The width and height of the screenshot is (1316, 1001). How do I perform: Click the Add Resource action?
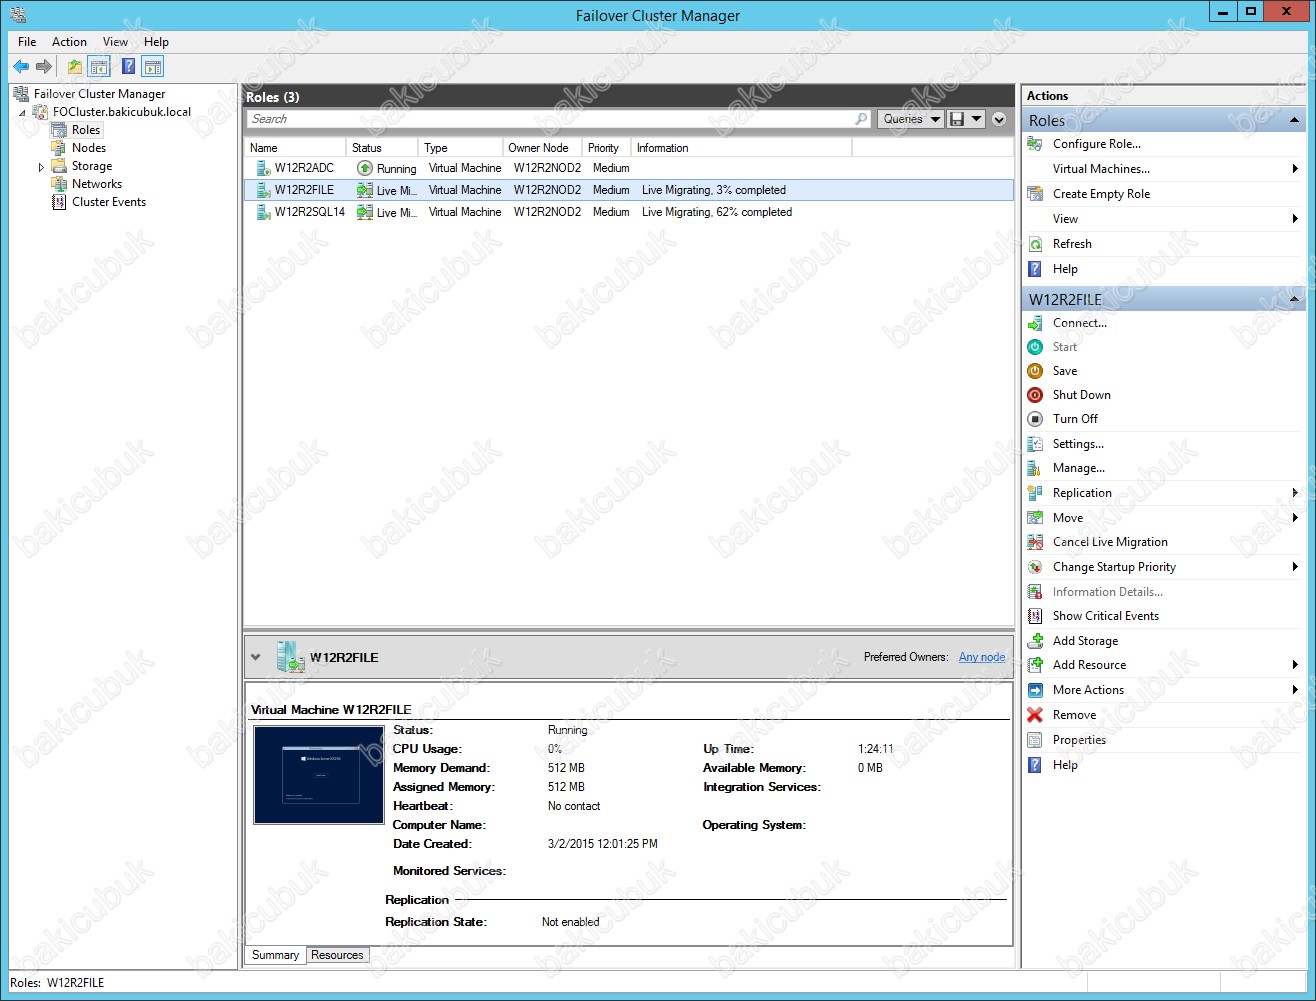pos(1089,665)
